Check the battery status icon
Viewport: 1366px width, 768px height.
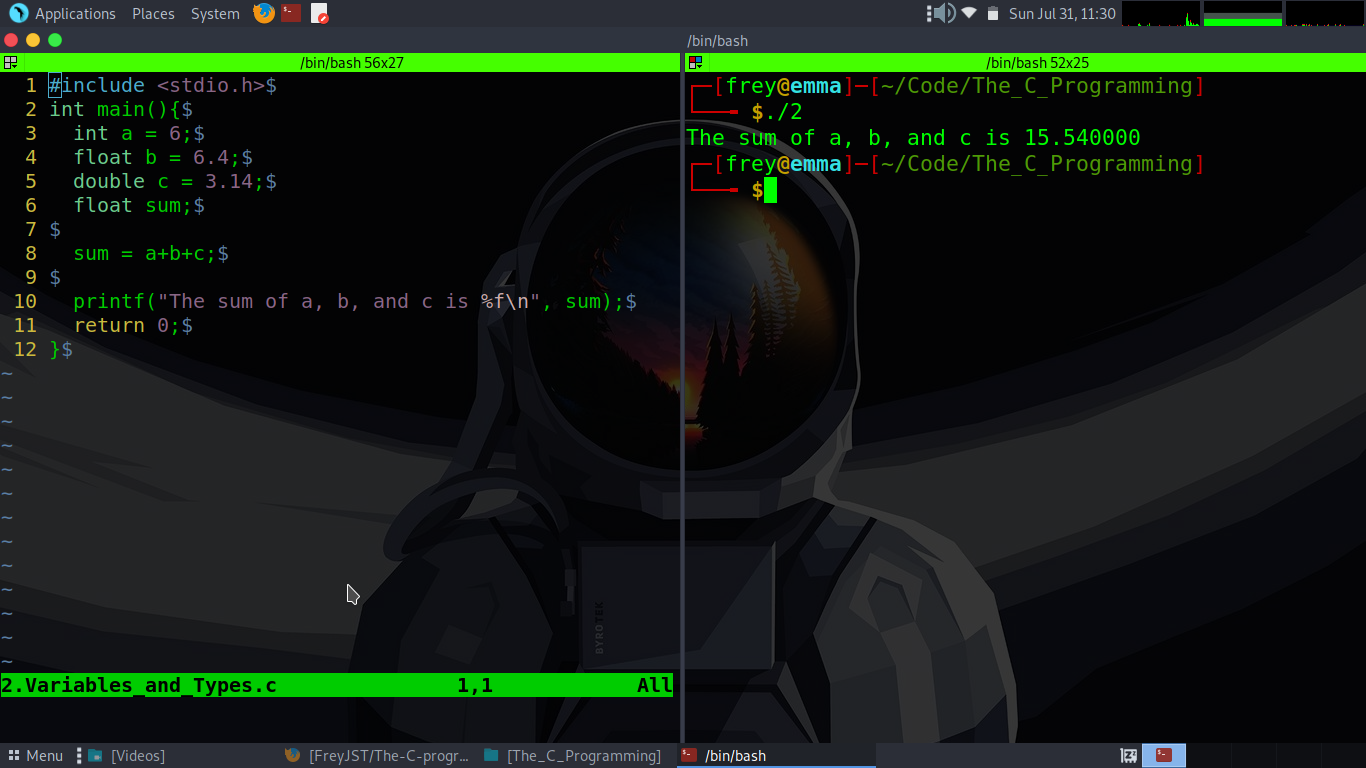coord(993,13)
